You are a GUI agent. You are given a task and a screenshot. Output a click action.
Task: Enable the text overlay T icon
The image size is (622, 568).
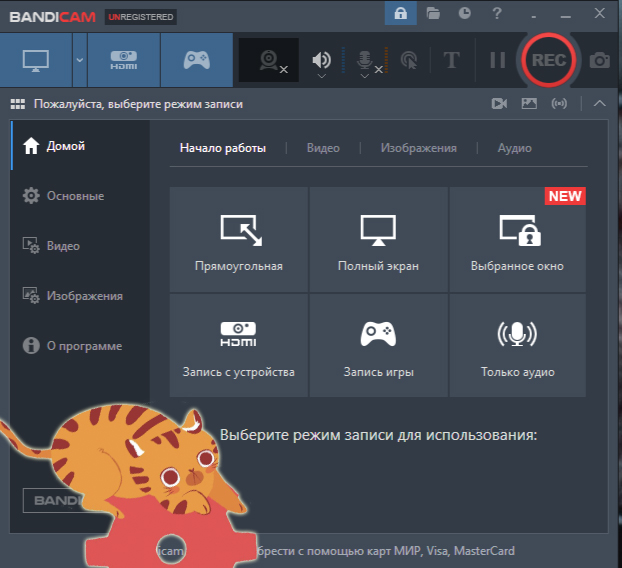click(451, 60)
